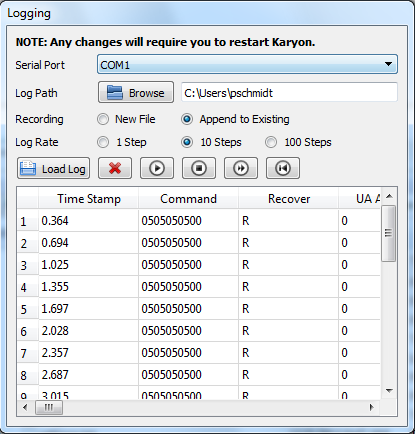Select row header 6 in the log table

[28, 331]
